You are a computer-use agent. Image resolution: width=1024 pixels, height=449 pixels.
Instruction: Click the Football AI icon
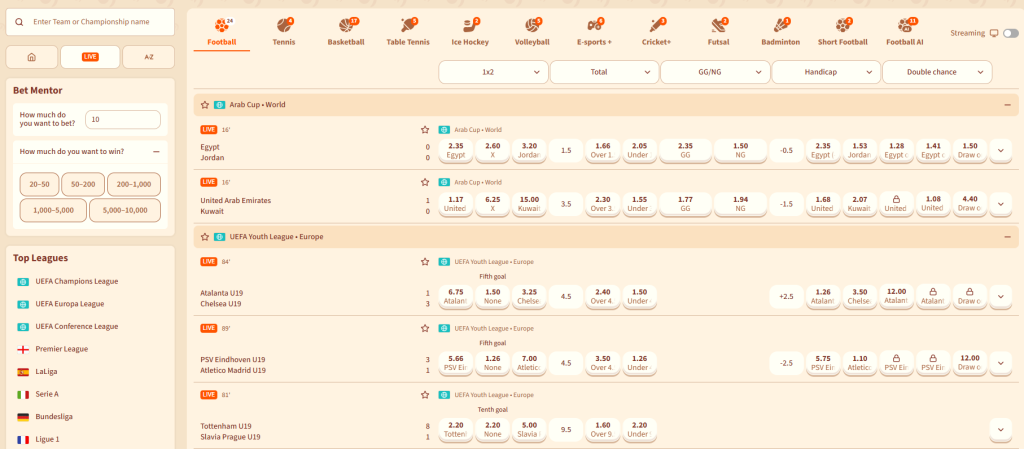(x=904, y=26)
